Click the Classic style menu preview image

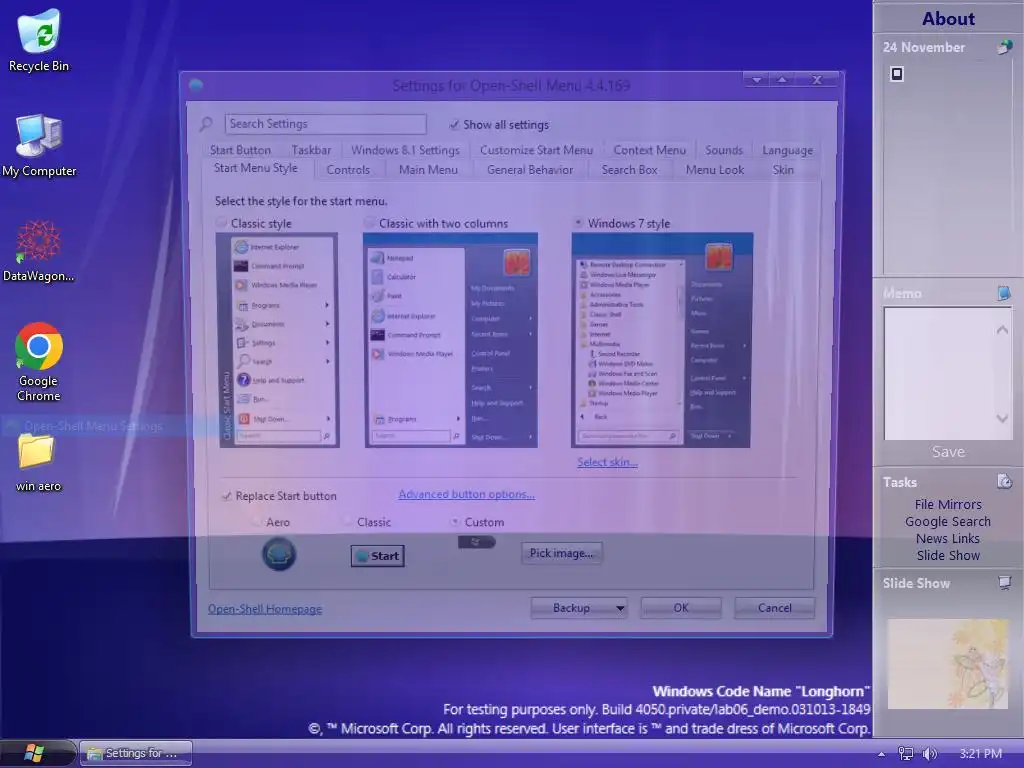279,340
